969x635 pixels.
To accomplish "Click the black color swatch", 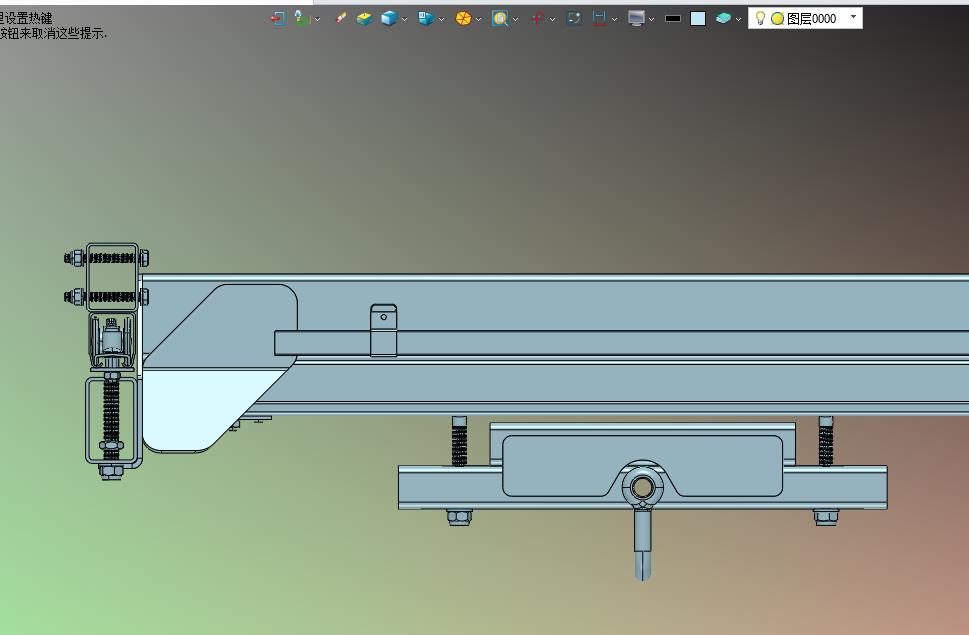I will tap(673, 18).
